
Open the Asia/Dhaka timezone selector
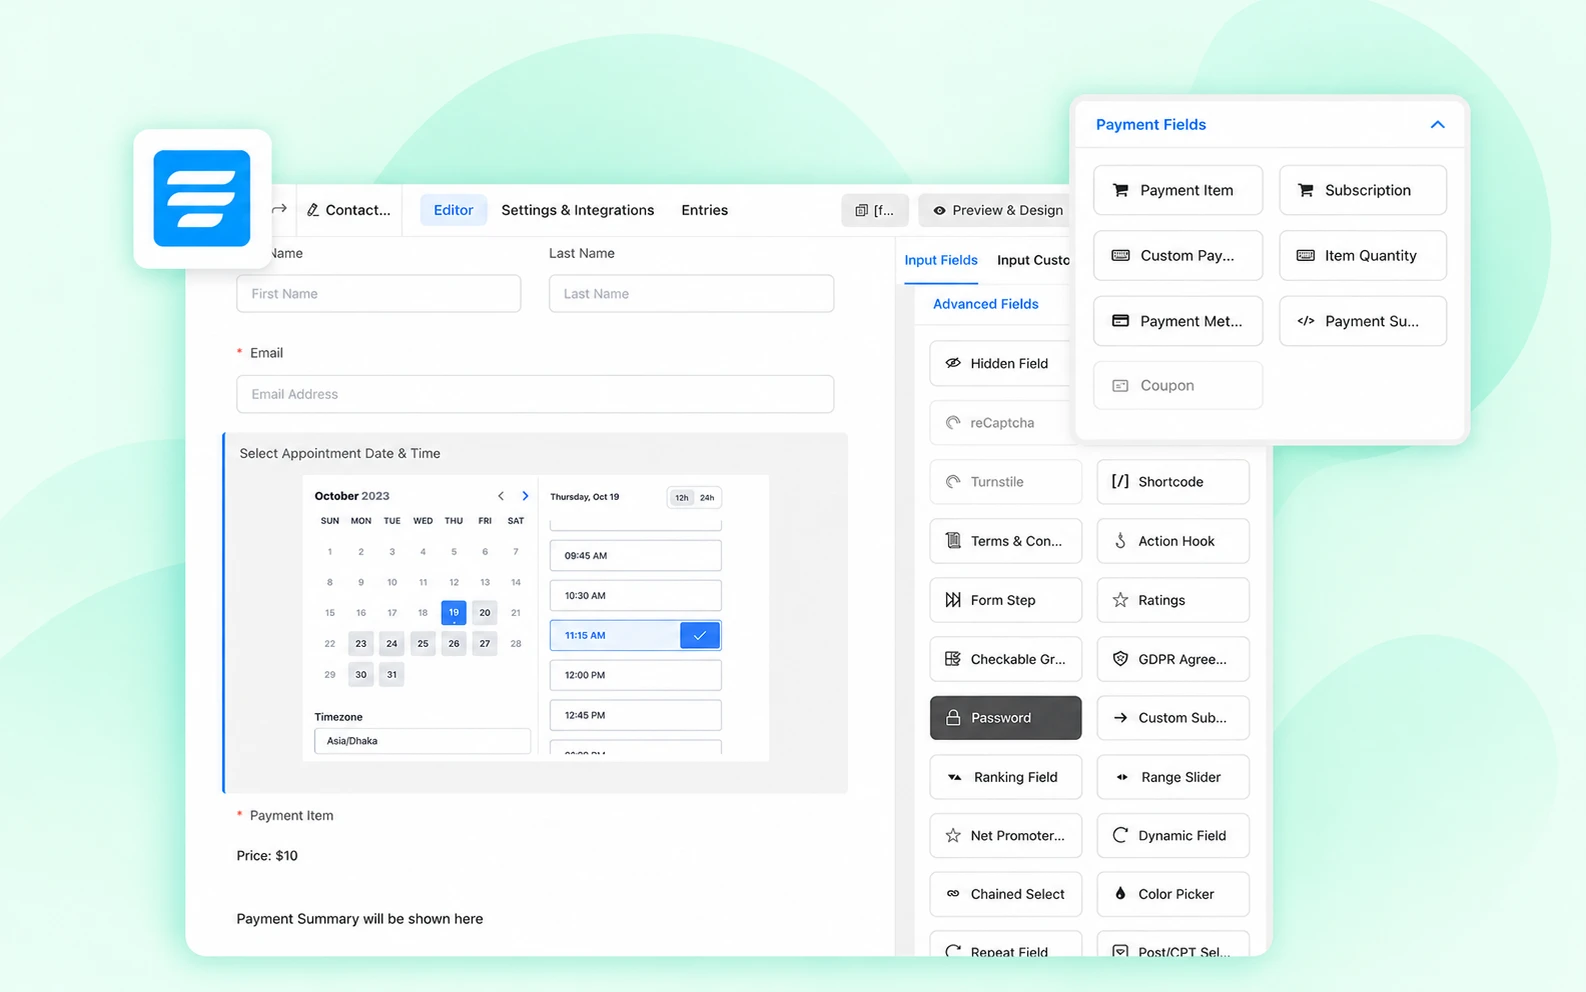tap(422, 741)
